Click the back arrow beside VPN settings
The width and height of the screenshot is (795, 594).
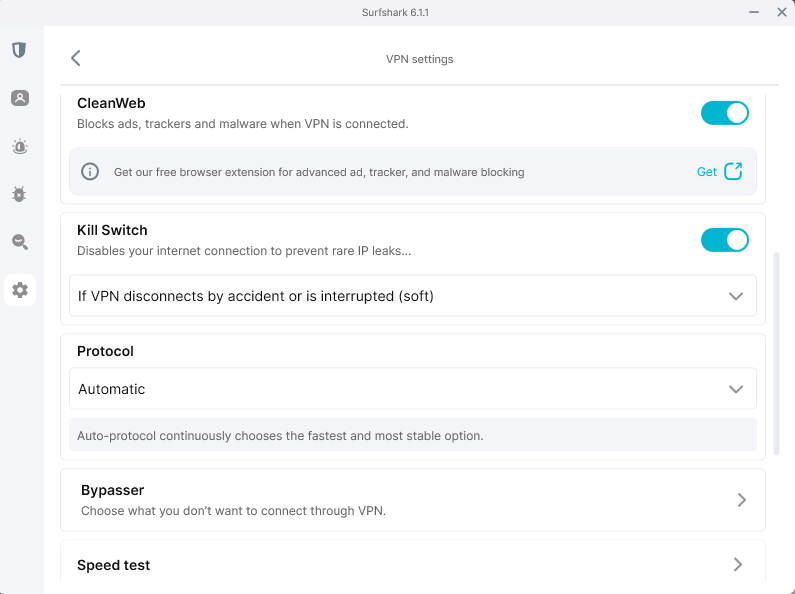(x=76, y=58)
